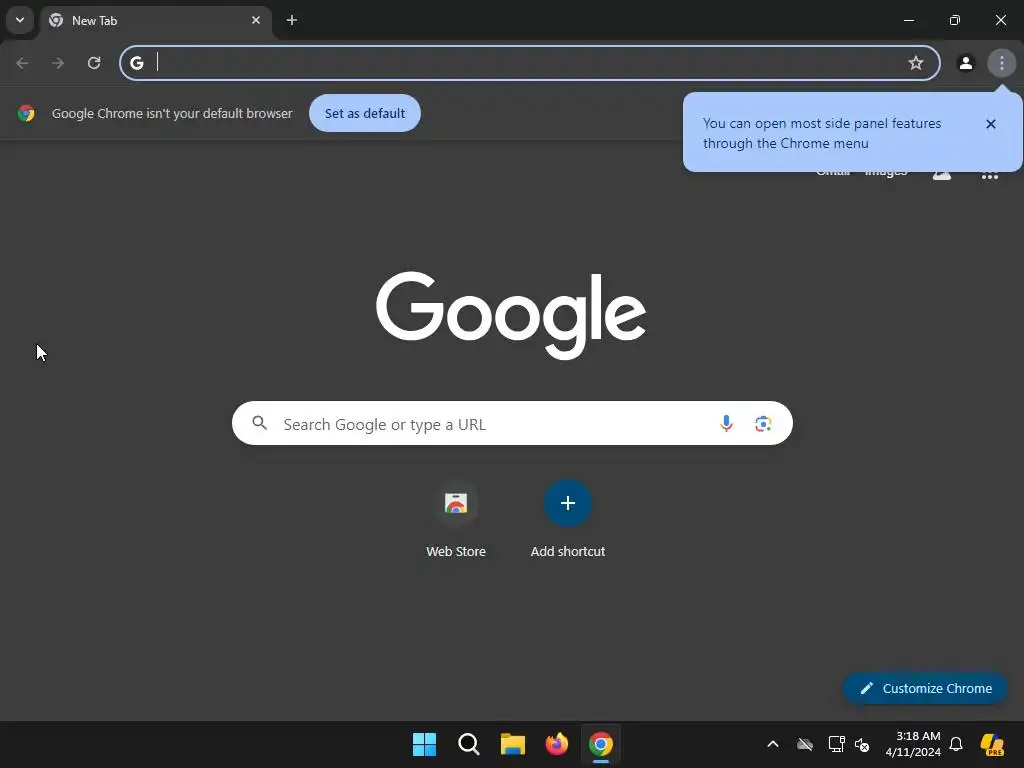Click the Google logo

[x=511, y=315]
